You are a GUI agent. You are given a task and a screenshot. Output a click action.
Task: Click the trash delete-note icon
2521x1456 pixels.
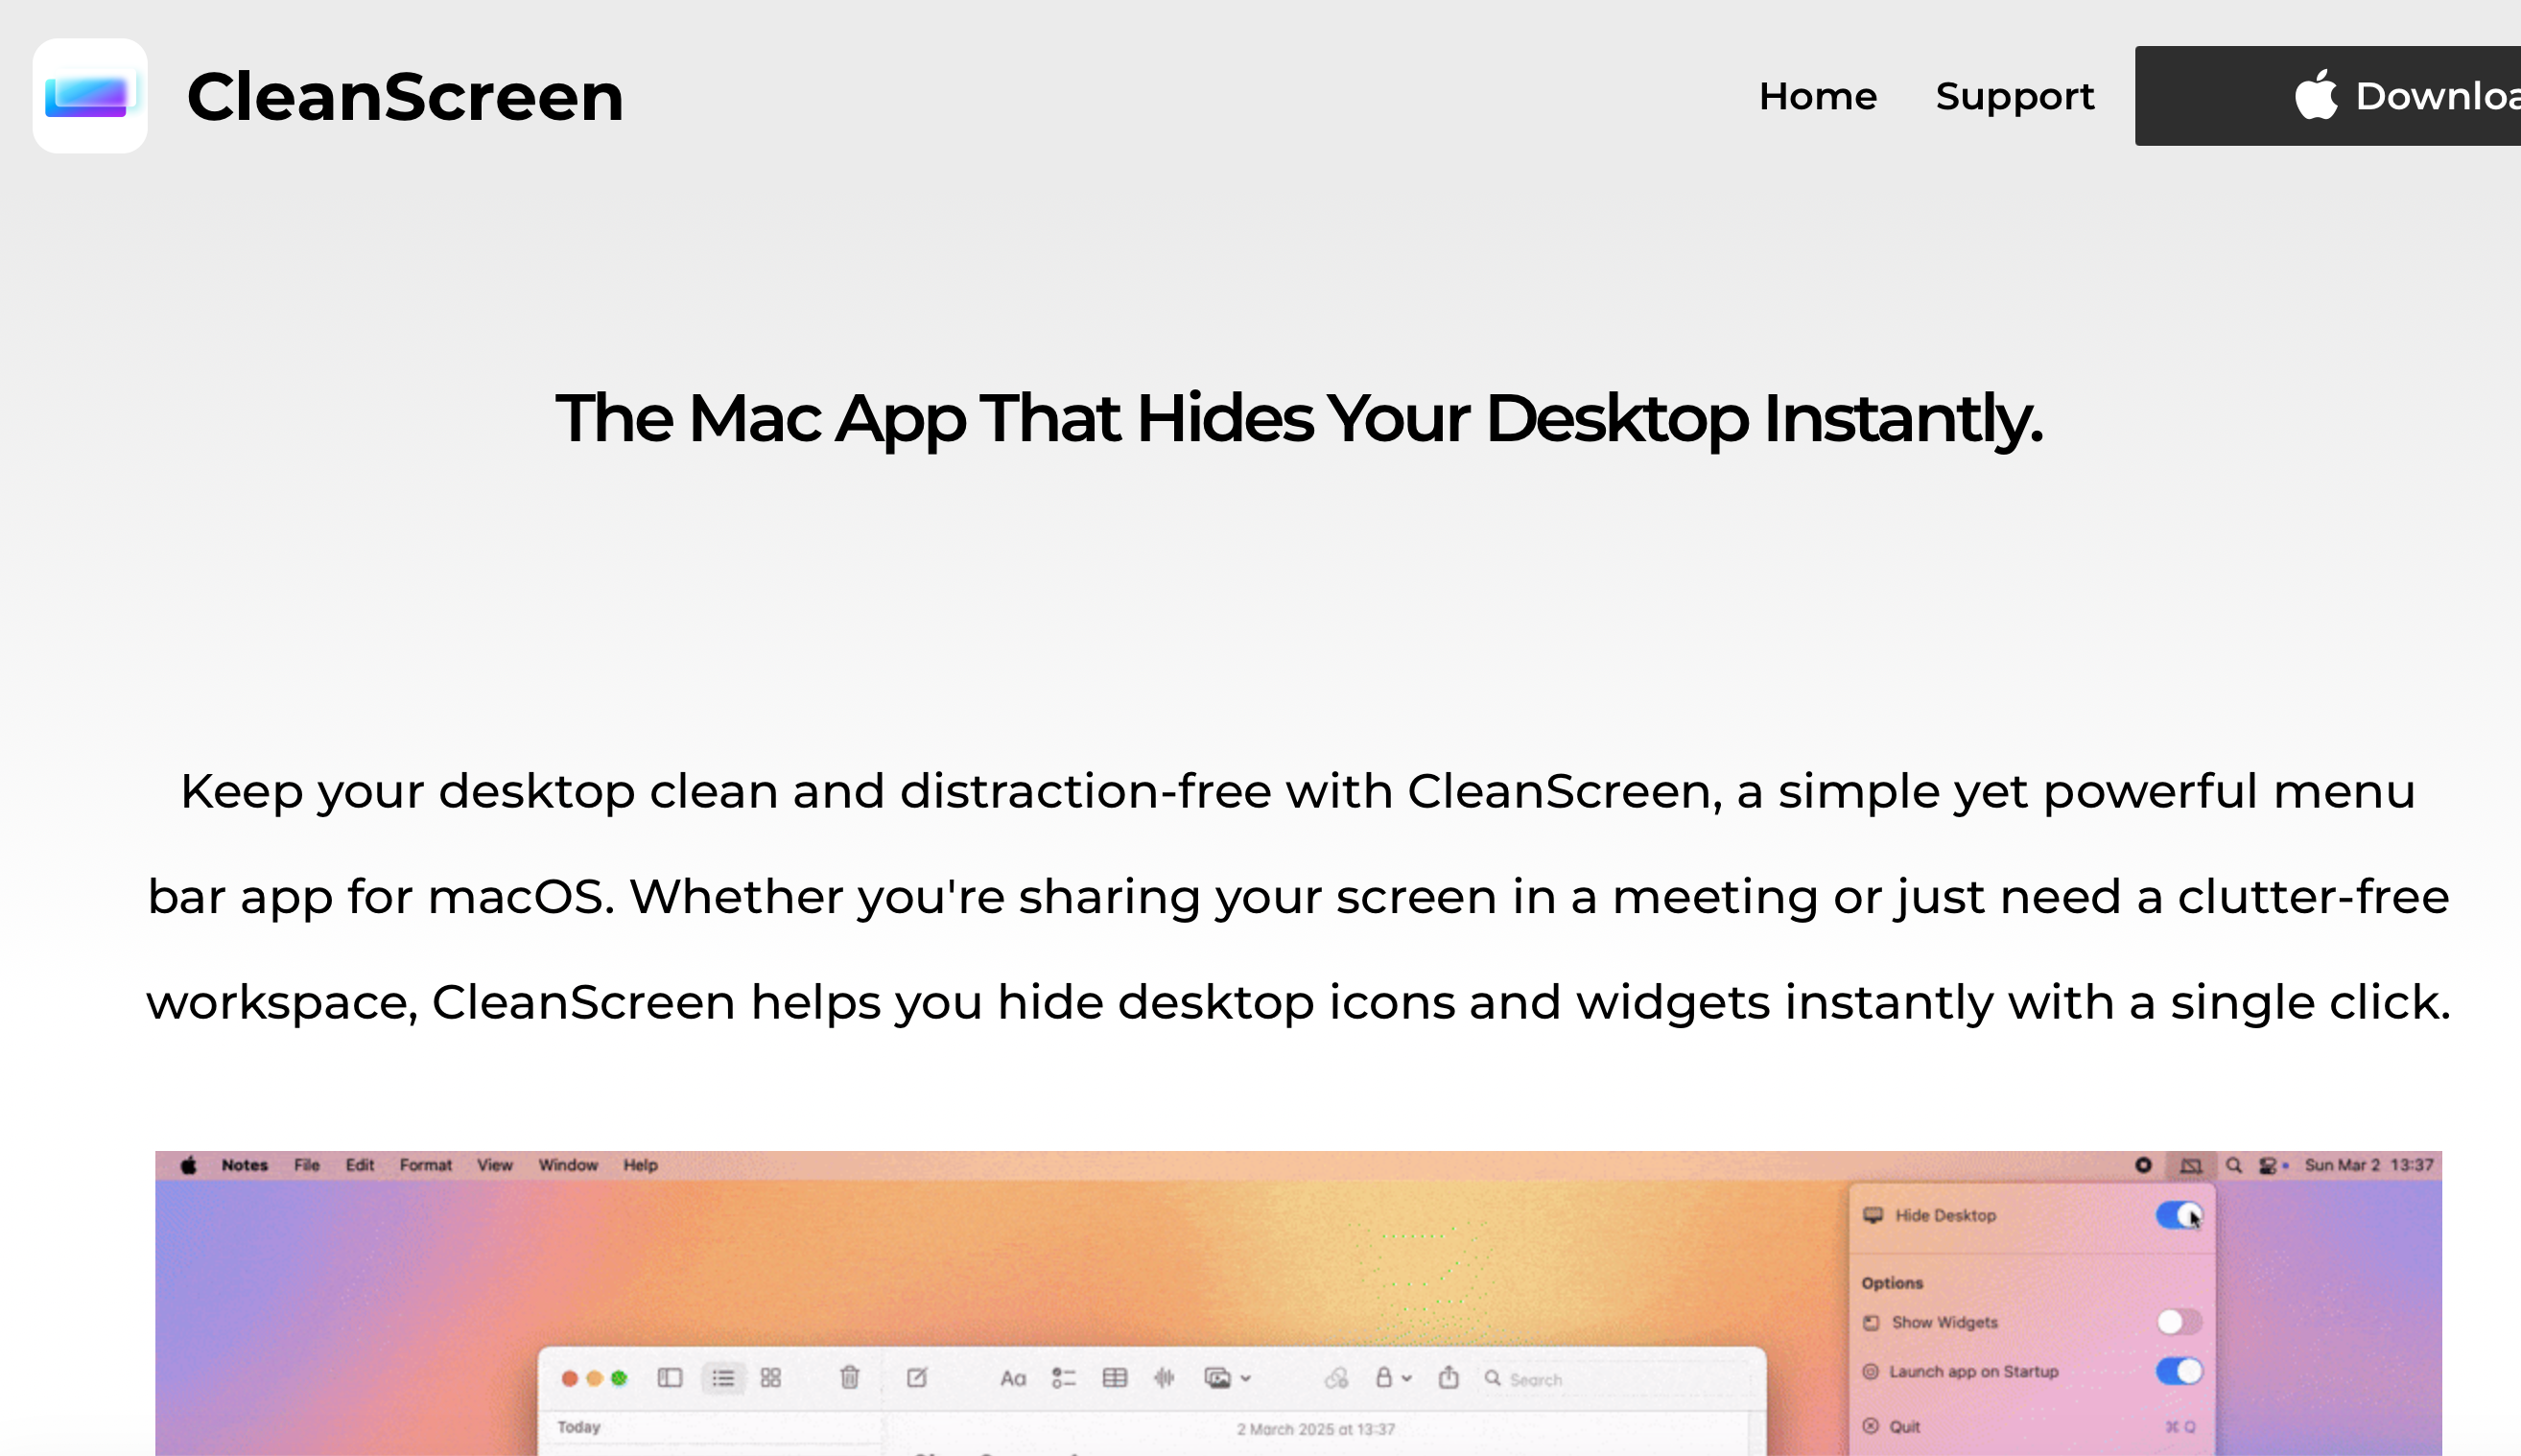click(849, 1378)
